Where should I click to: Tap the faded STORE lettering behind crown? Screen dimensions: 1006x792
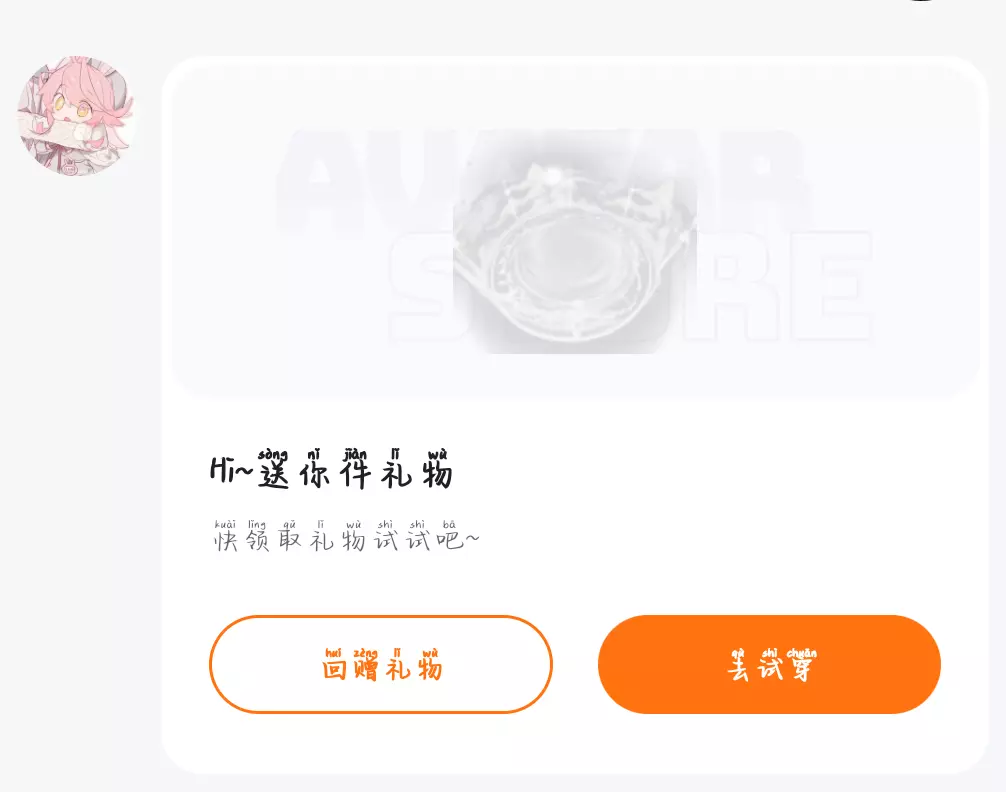tap(630, 286)
